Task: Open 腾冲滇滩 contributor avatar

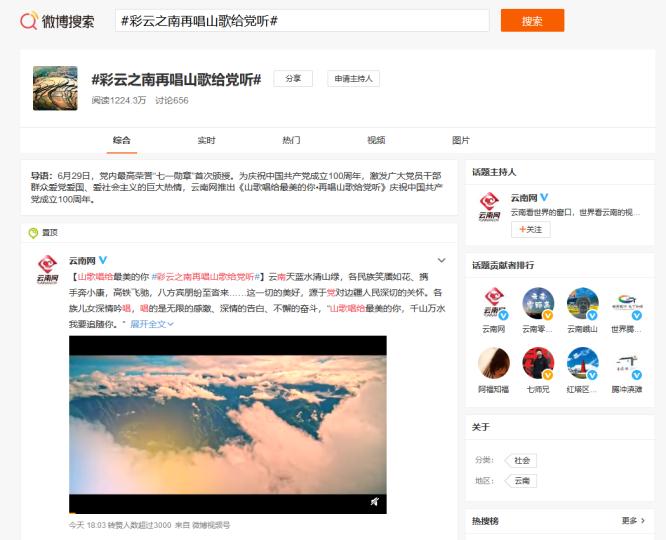Action: (626, 363)
